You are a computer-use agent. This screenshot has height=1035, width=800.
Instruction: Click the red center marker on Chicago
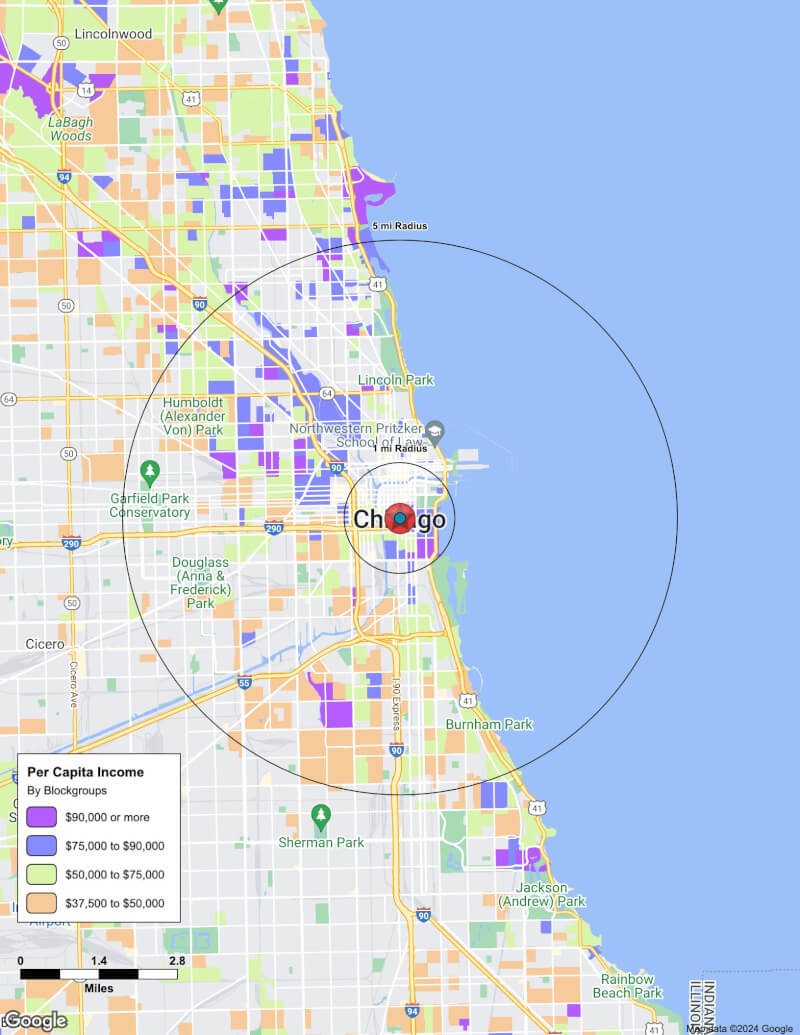pos(400,519)
